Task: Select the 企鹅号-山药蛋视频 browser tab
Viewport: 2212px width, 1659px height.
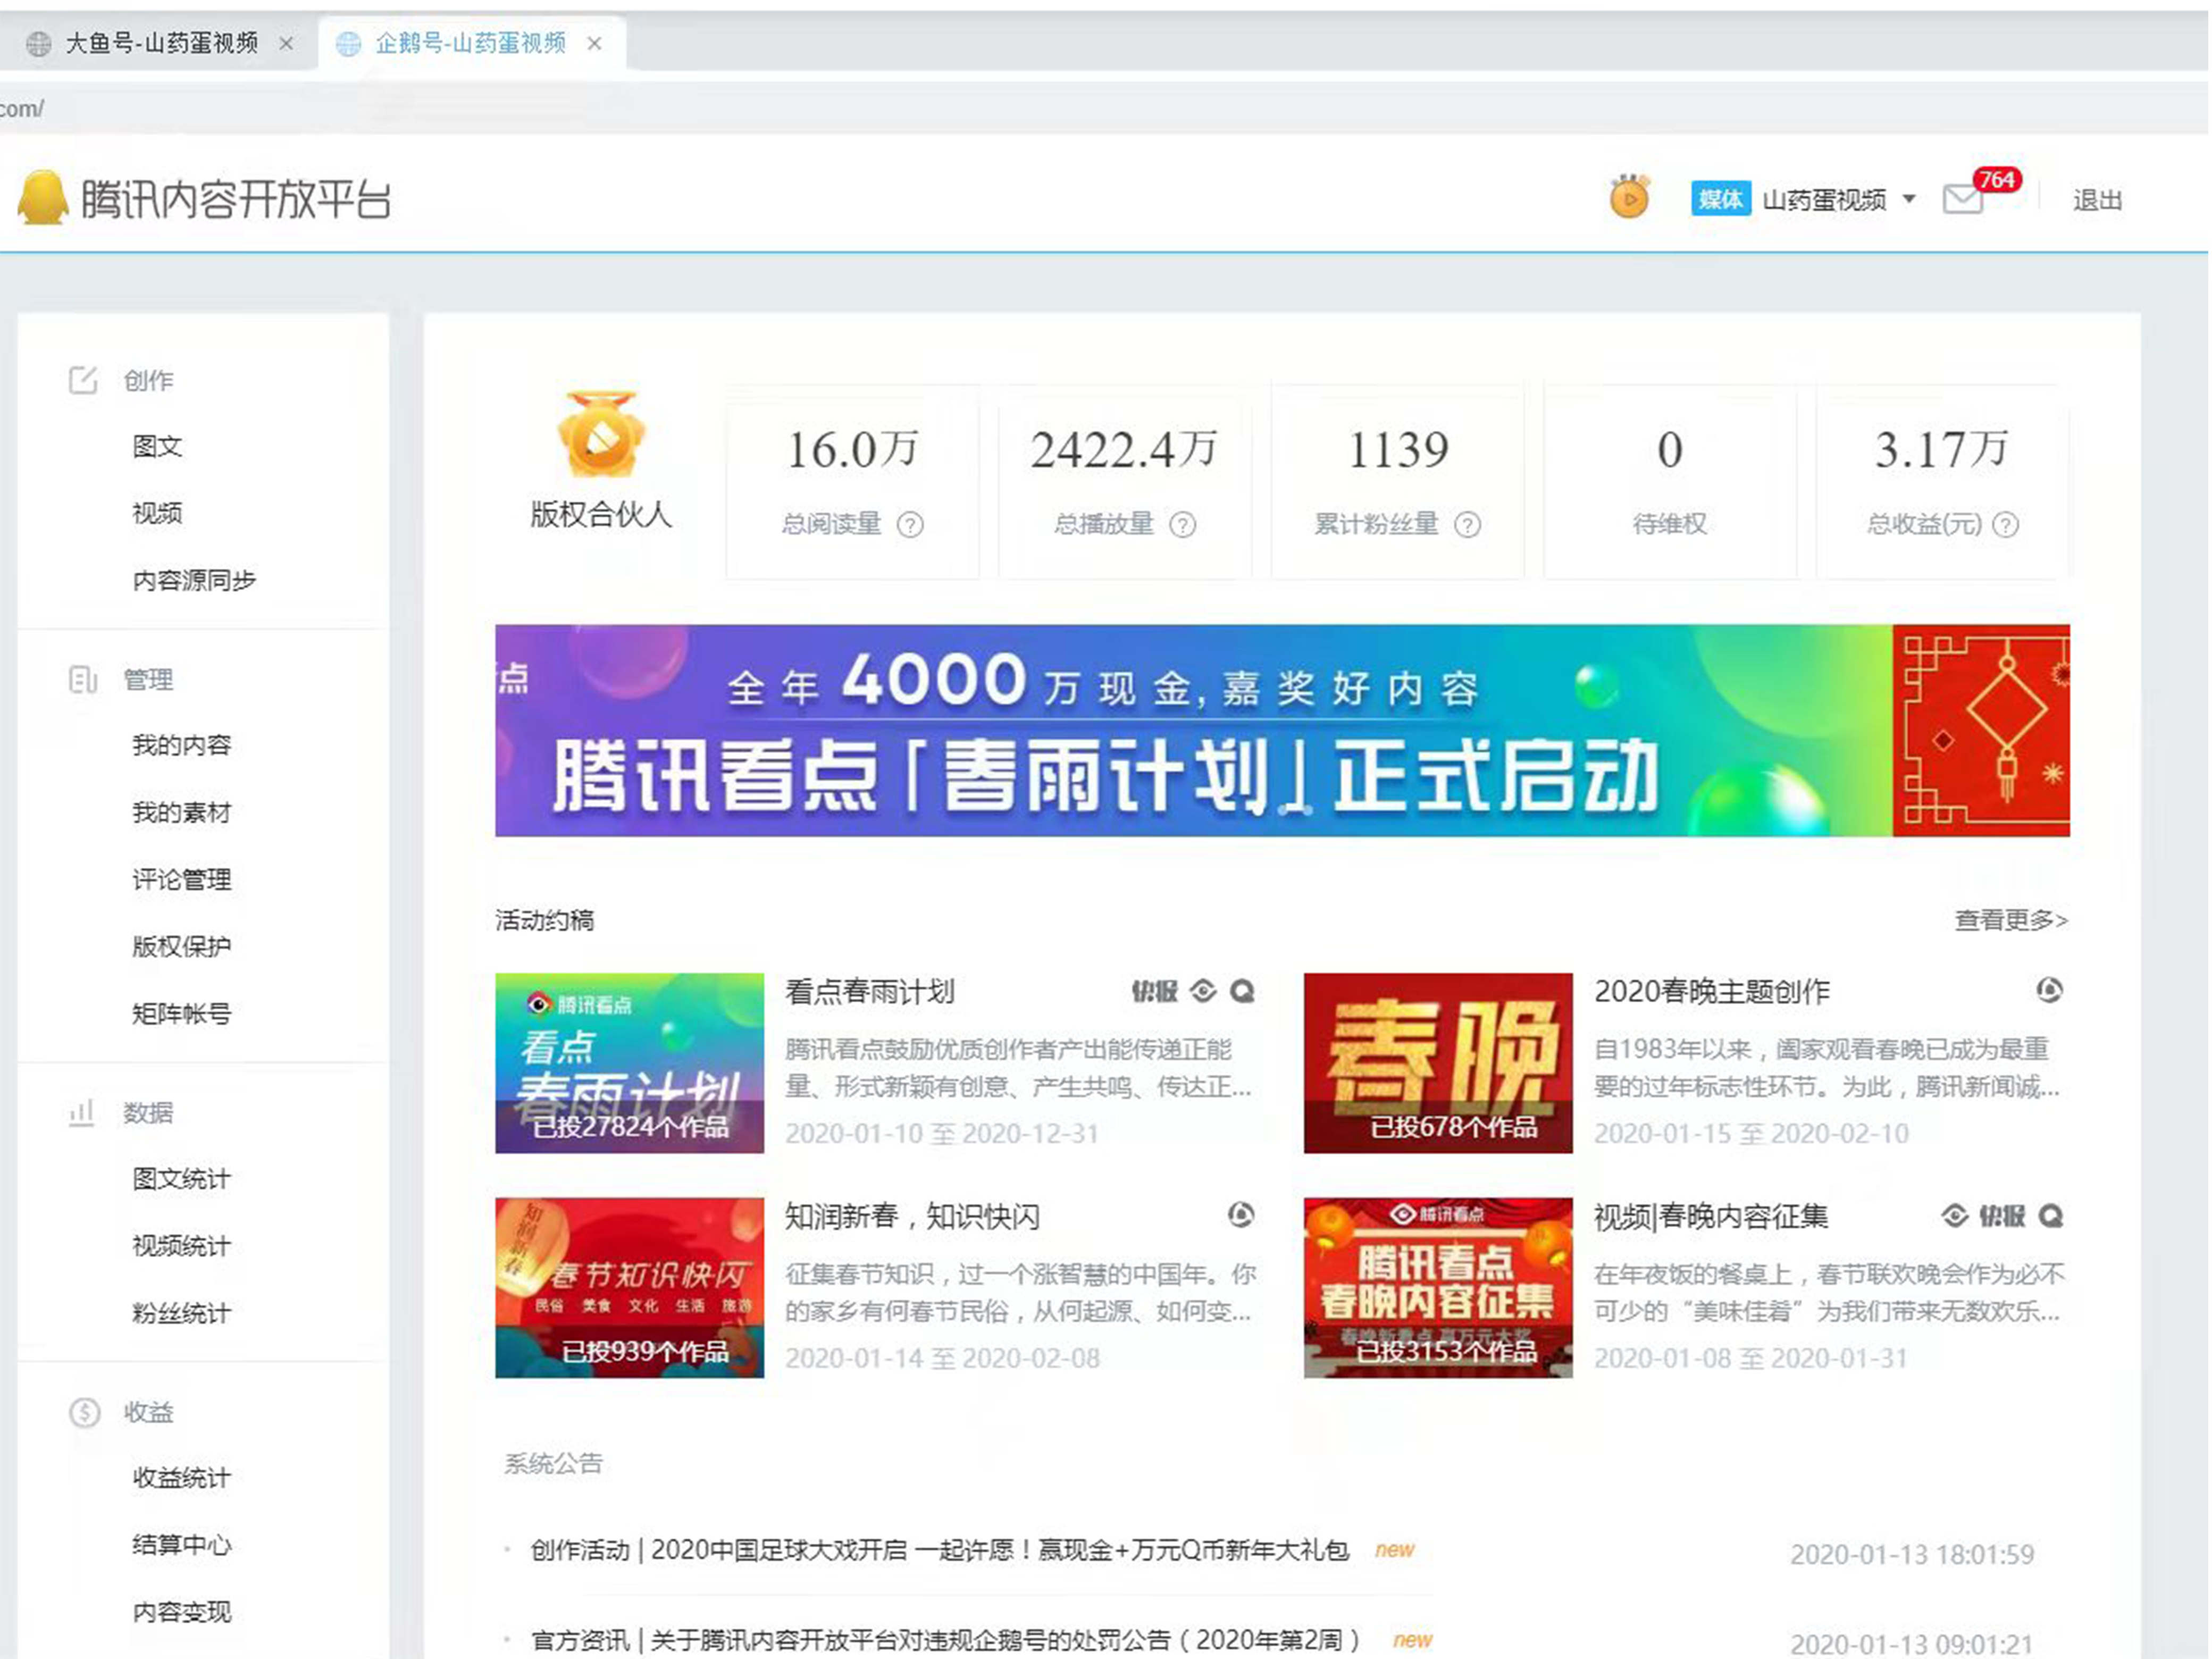Action: pos(470,43)
